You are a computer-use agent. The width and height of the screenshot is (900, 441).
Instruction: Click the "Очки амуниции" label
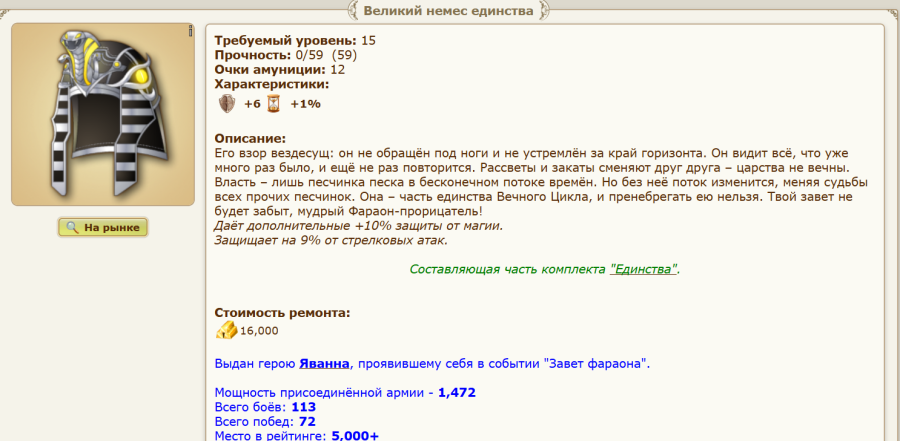click(x=269, y=70)
